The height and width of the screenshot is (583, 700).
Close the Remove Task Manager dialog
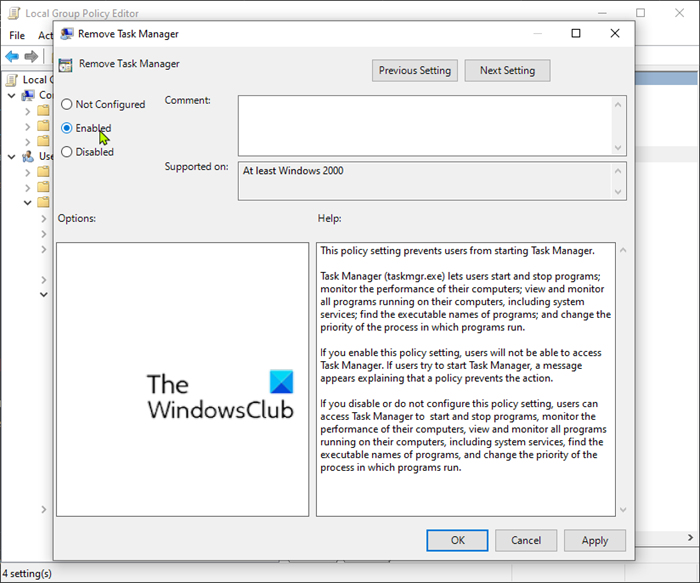click(615, 33)
